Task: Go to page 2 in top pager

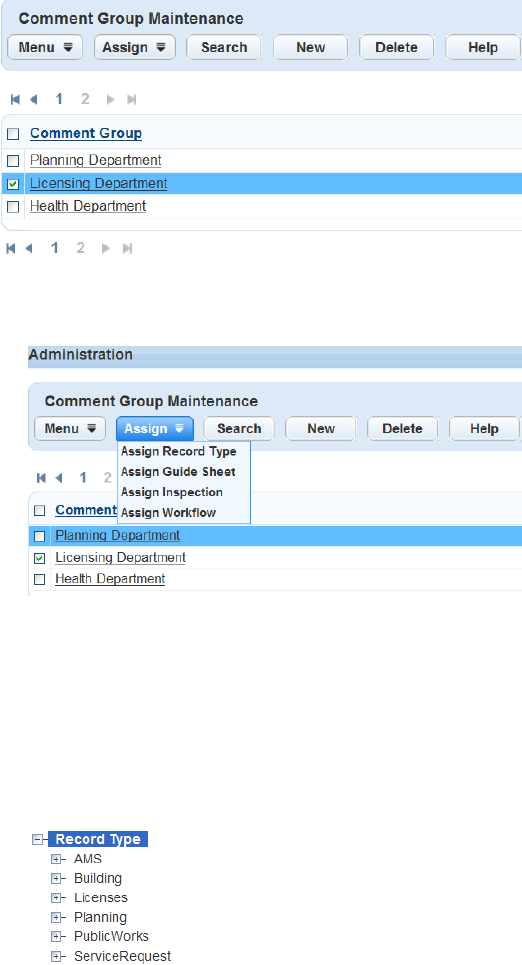Action: click(85, 99)
